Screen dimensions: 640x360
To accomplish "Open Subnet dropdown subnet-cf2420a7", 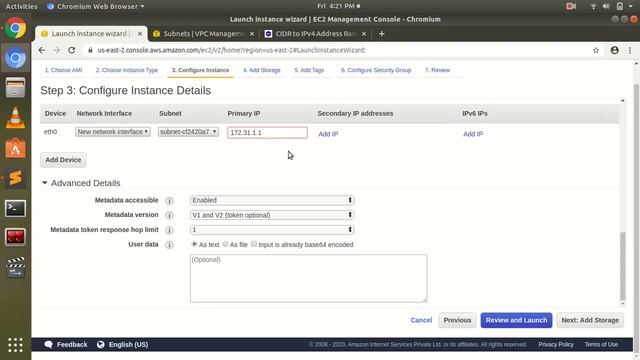I will [188, 132].
